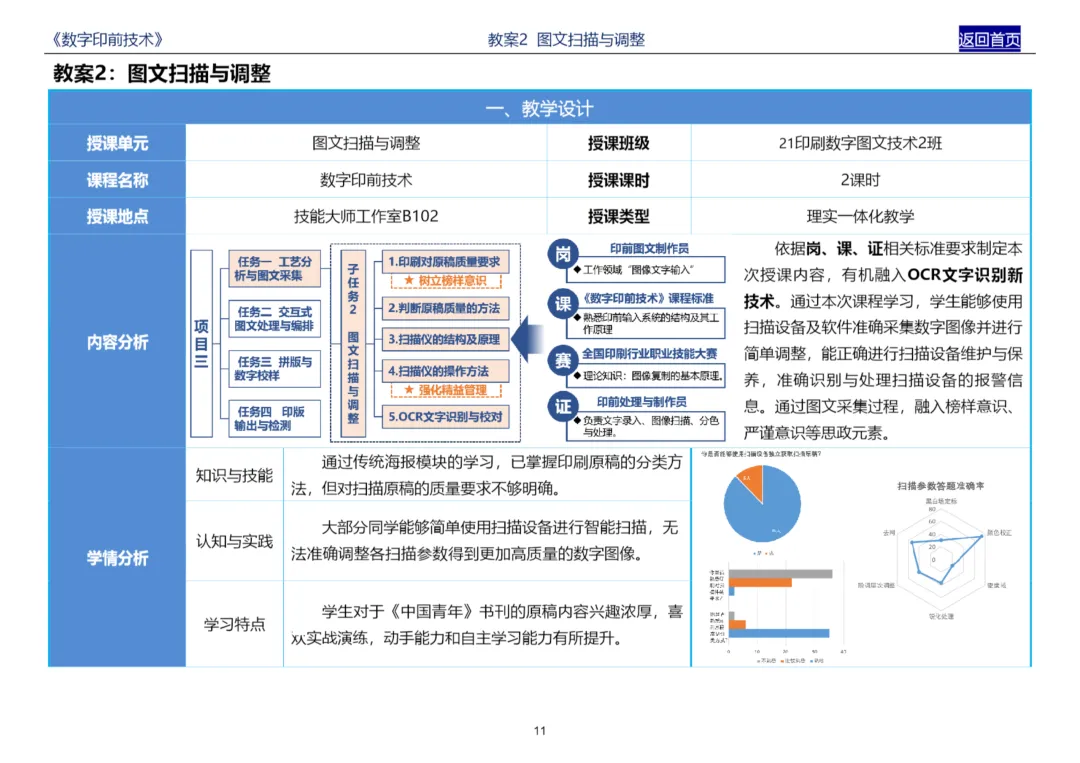
Task: Click the 课程名称 label cell
Action: tap(117, 180)
